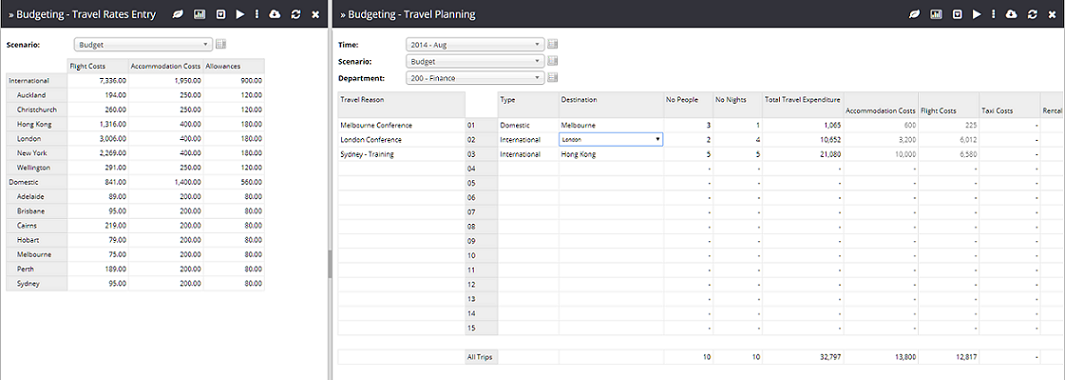Viewport: 1065px width, 380px height.
Task: Open Department dropdown showing 200 - Finance
Action: point(475,78)
